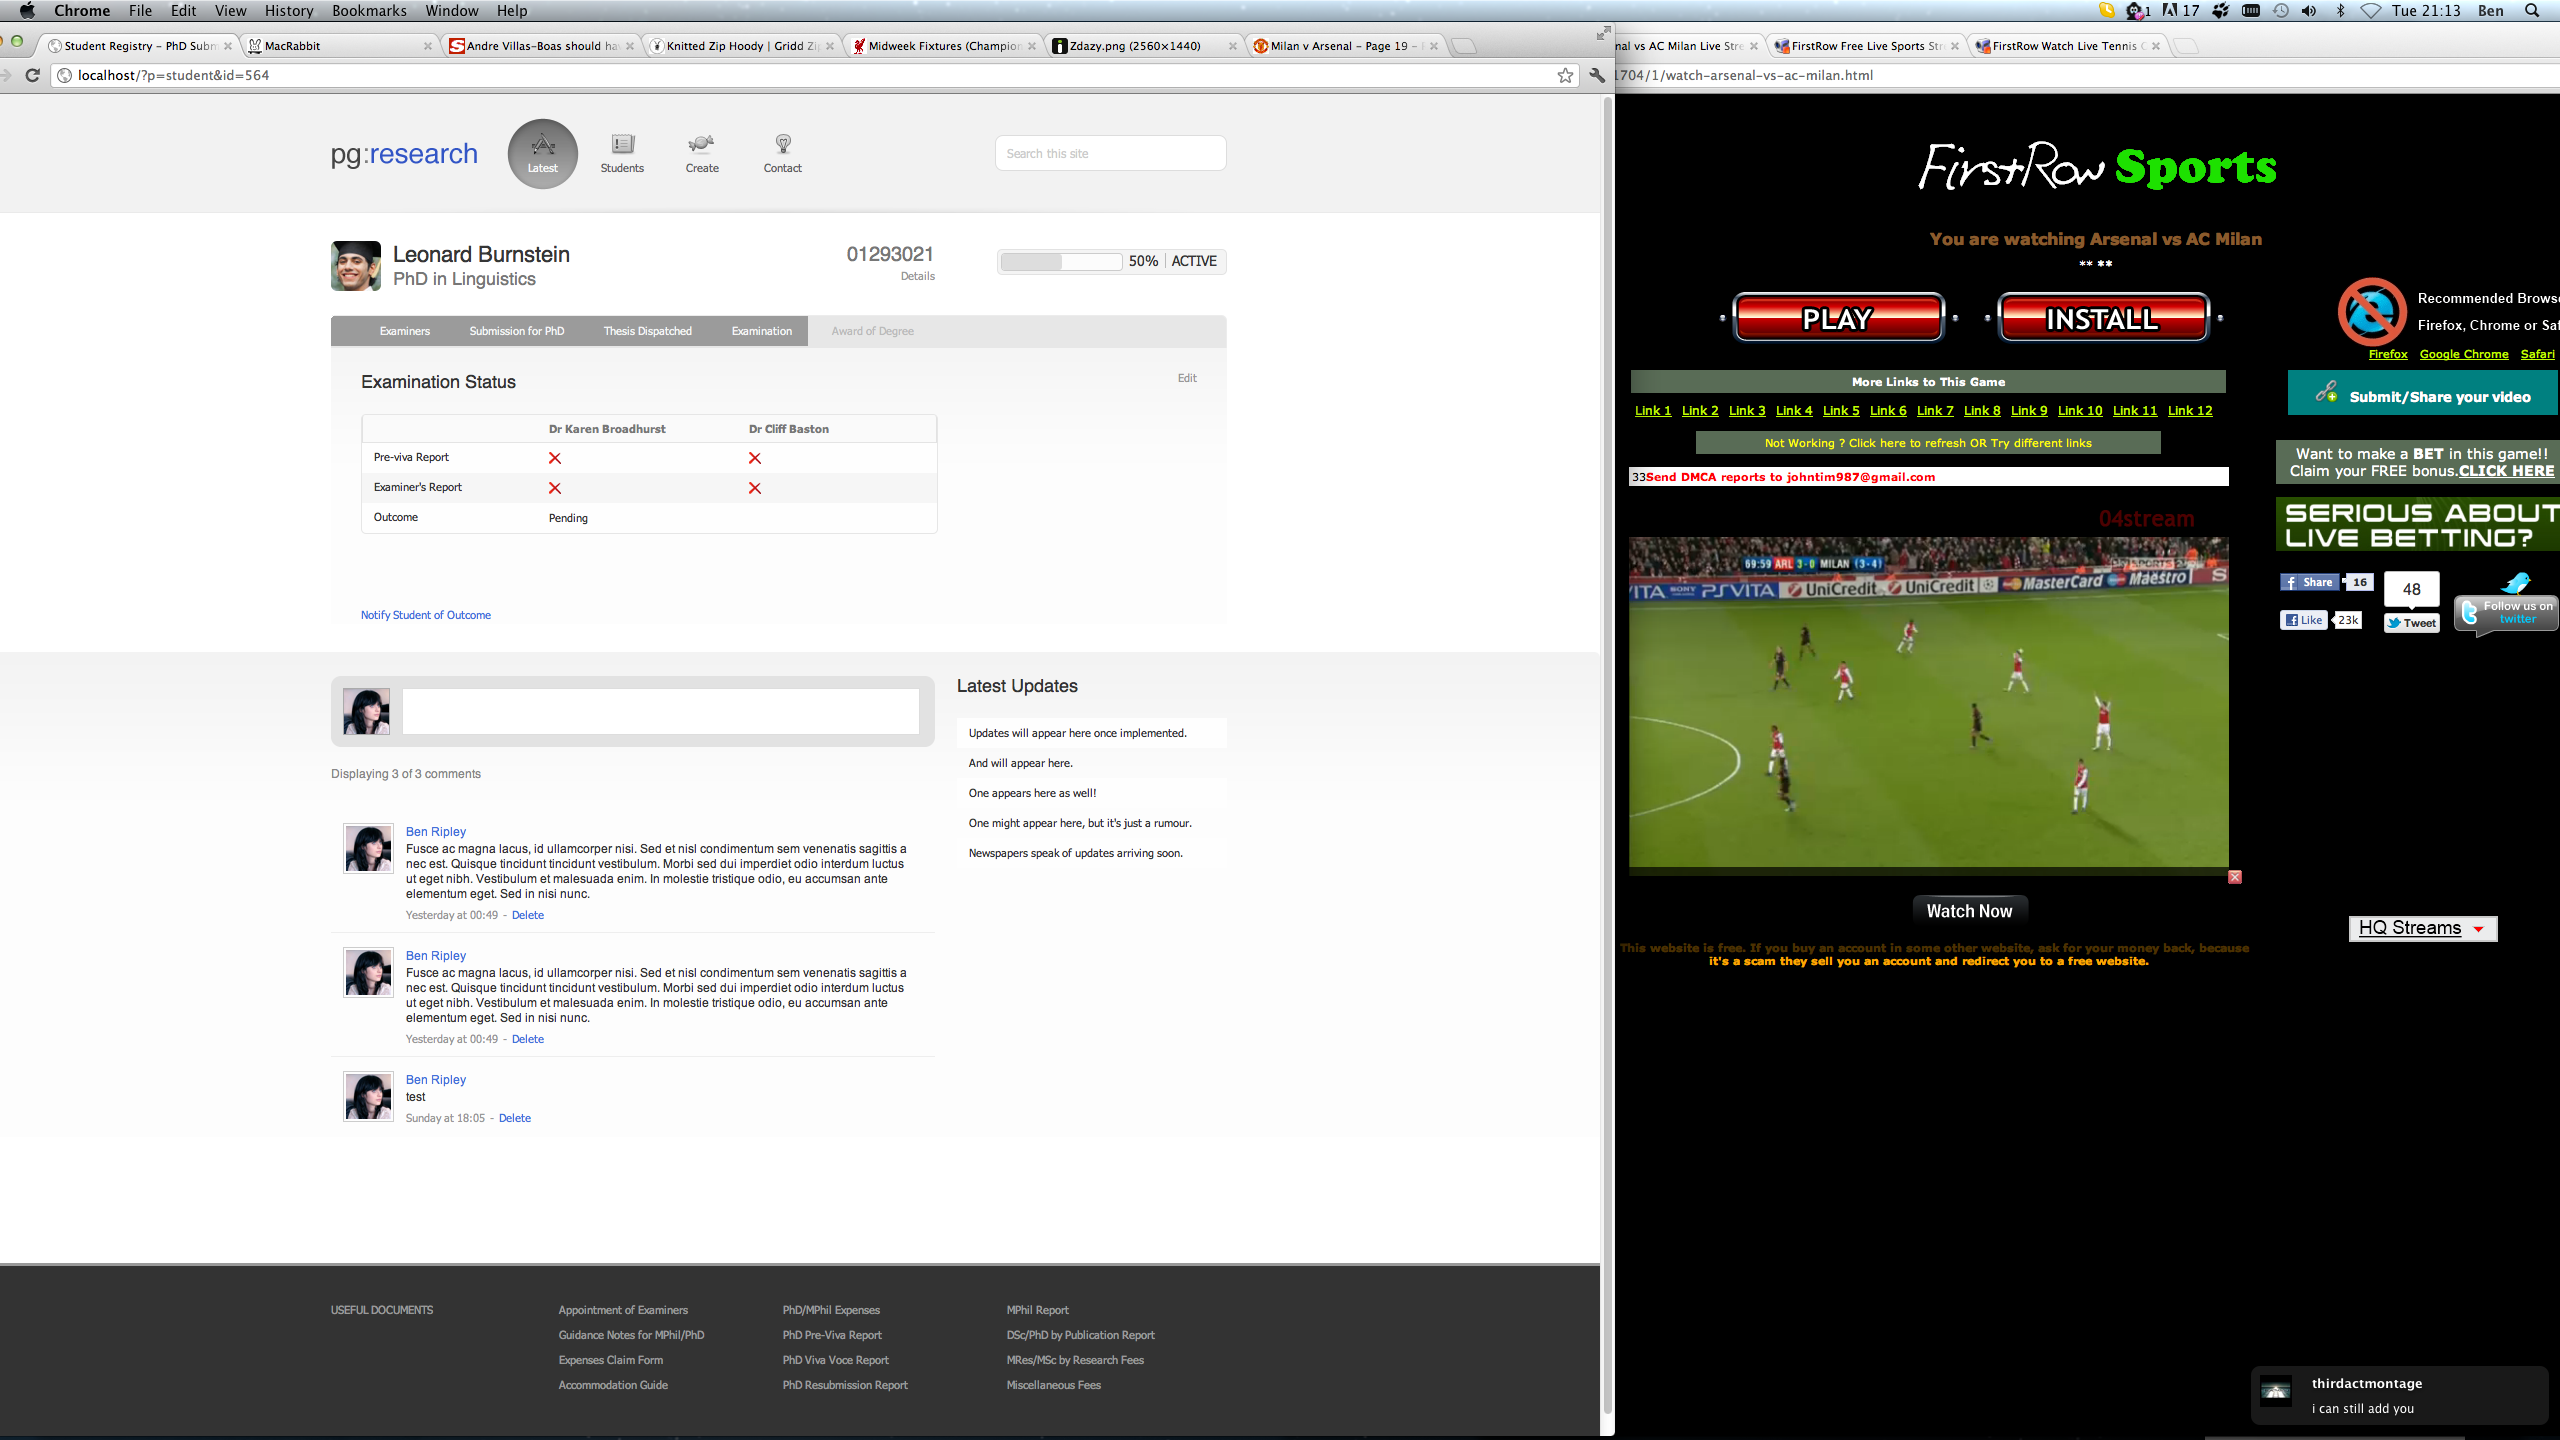Image resolution: width=2560 pixels, height=1440 pixels.
Task: Click the pg:research logo
Action: [x=404, y=153]
